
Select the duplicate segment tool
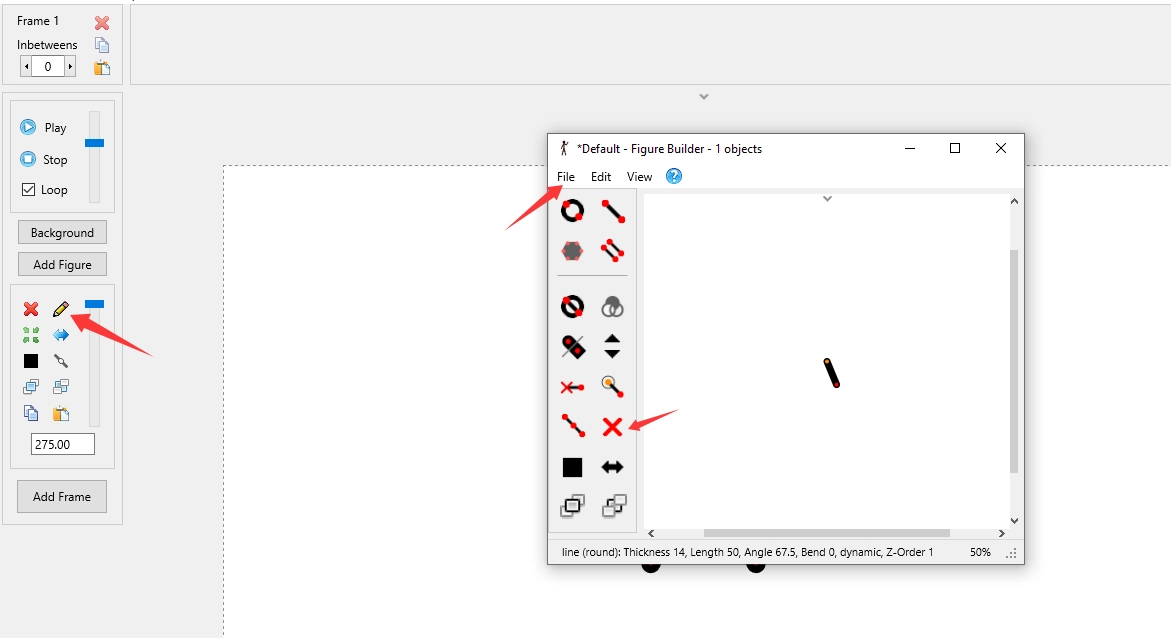pyautogui.click(x=611, y=251)
